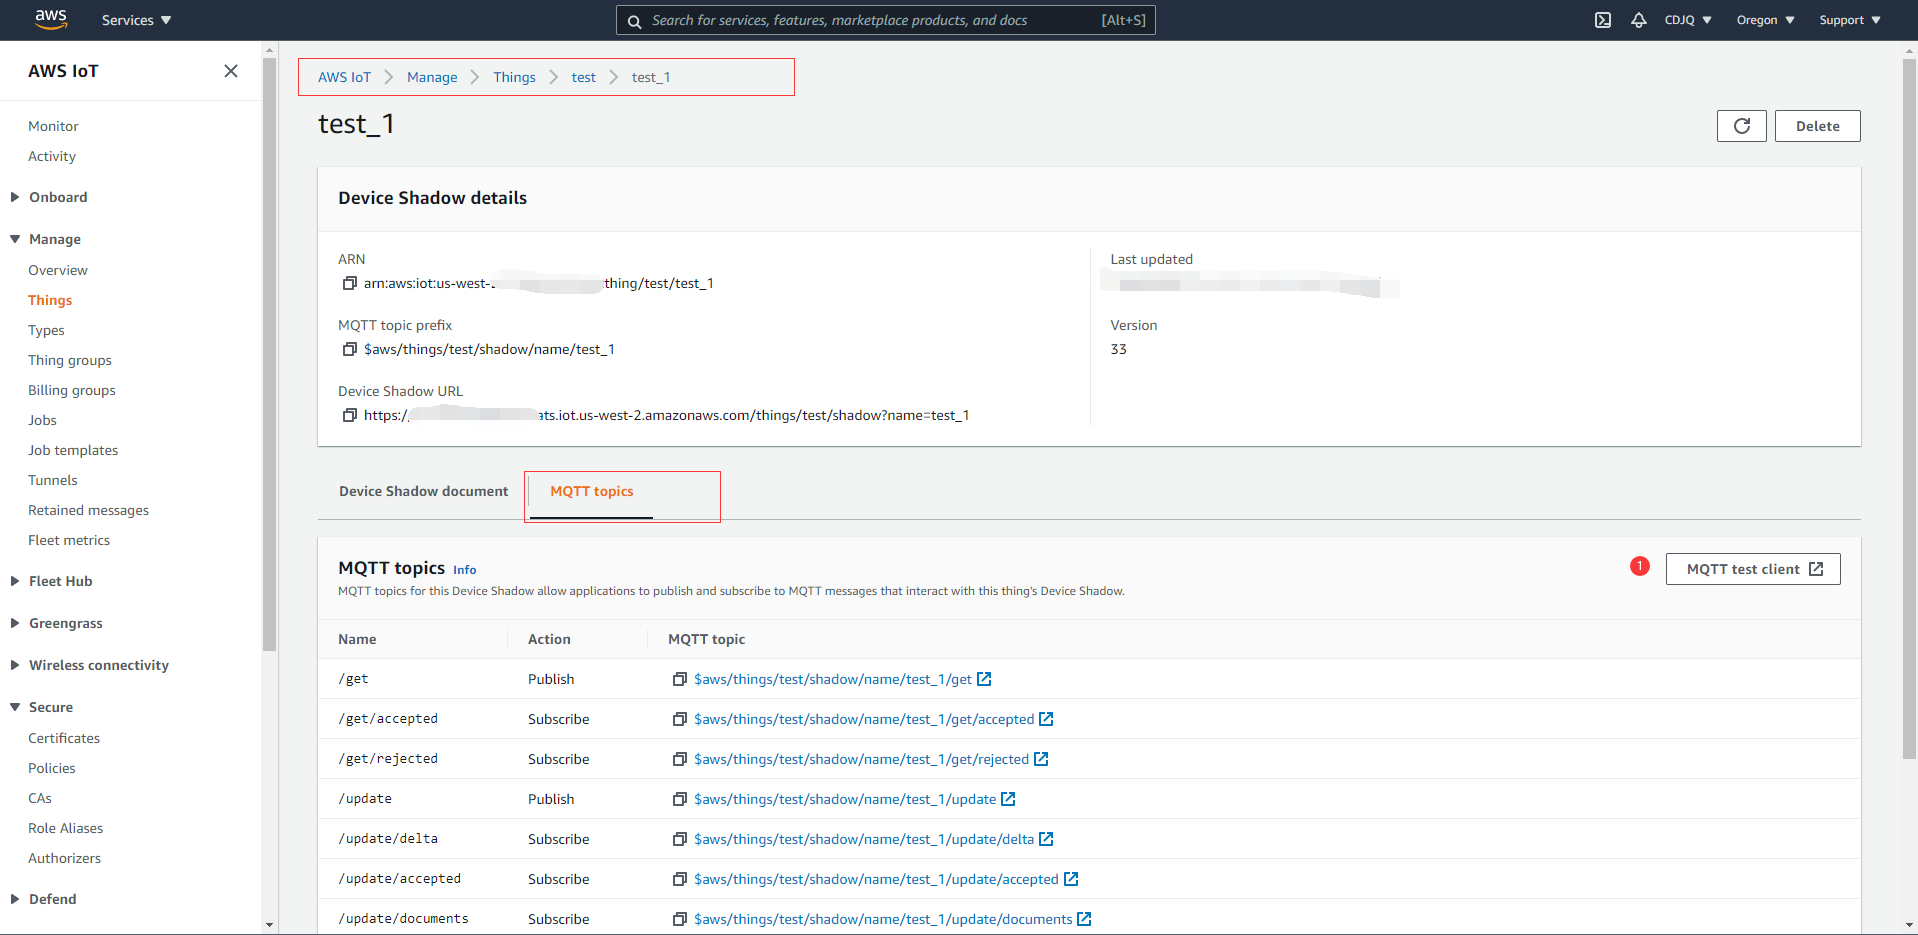Viewport: 1918px width, 935px height.
Task: Copy the /update MQTT topic
Action: [x=680, y=799]
